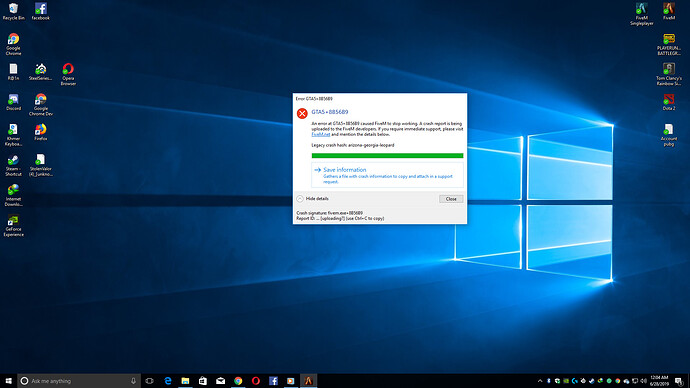This screenshot has height=388, width=690.
Task: Select Account pubg file on desktop
Action: 669,135
